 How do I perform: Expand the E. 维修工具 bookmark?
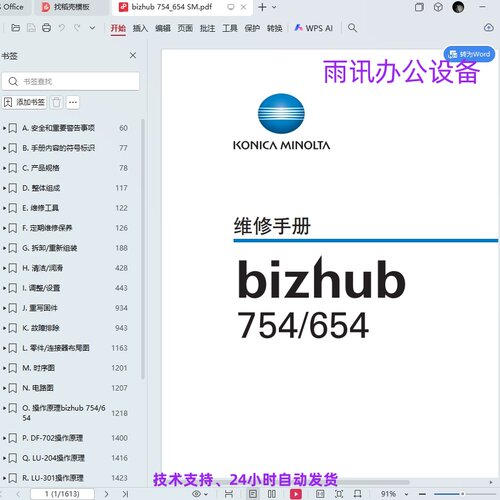click(x=4, y=208)
